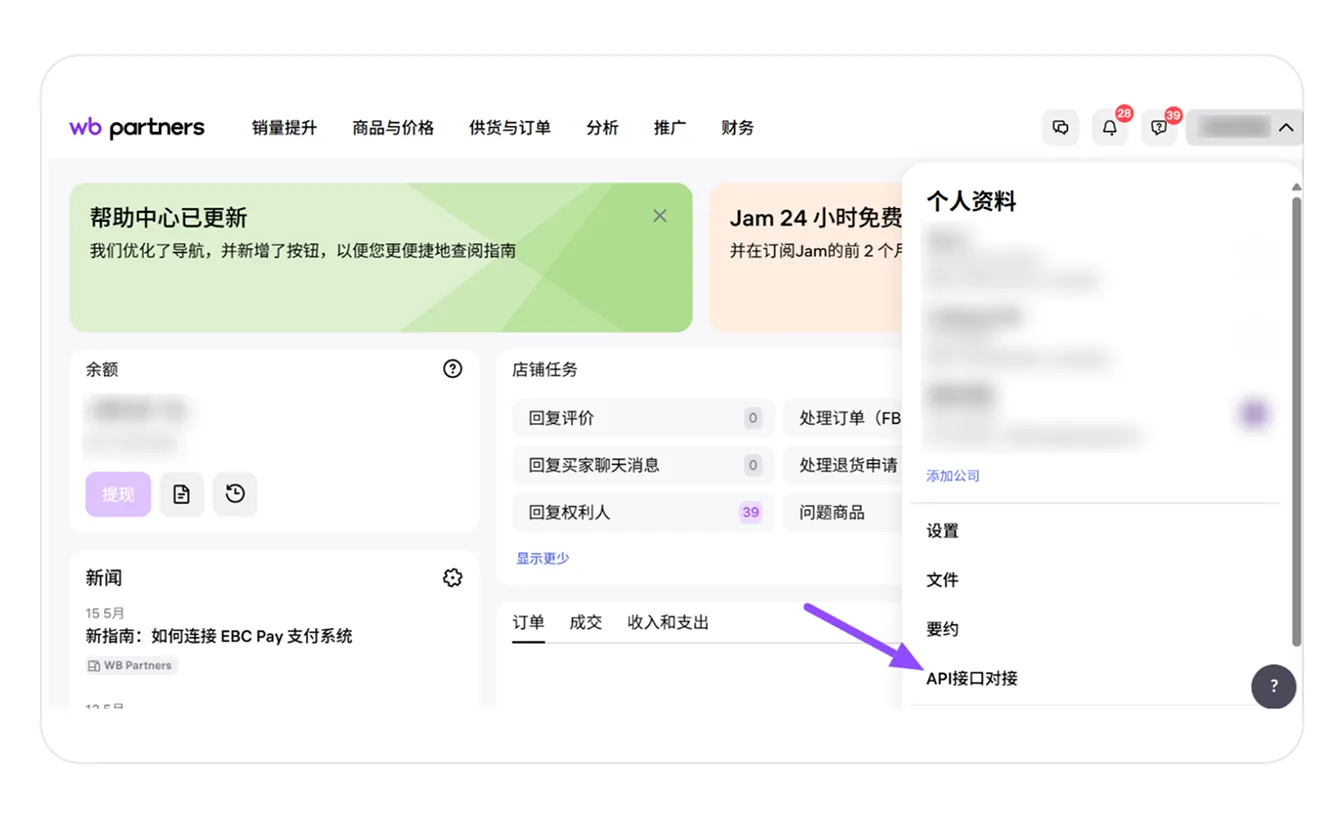The width and height of the screenshot is (1344, 818).
Task: Switch to the 订单 tab
Action: (529, 622)
